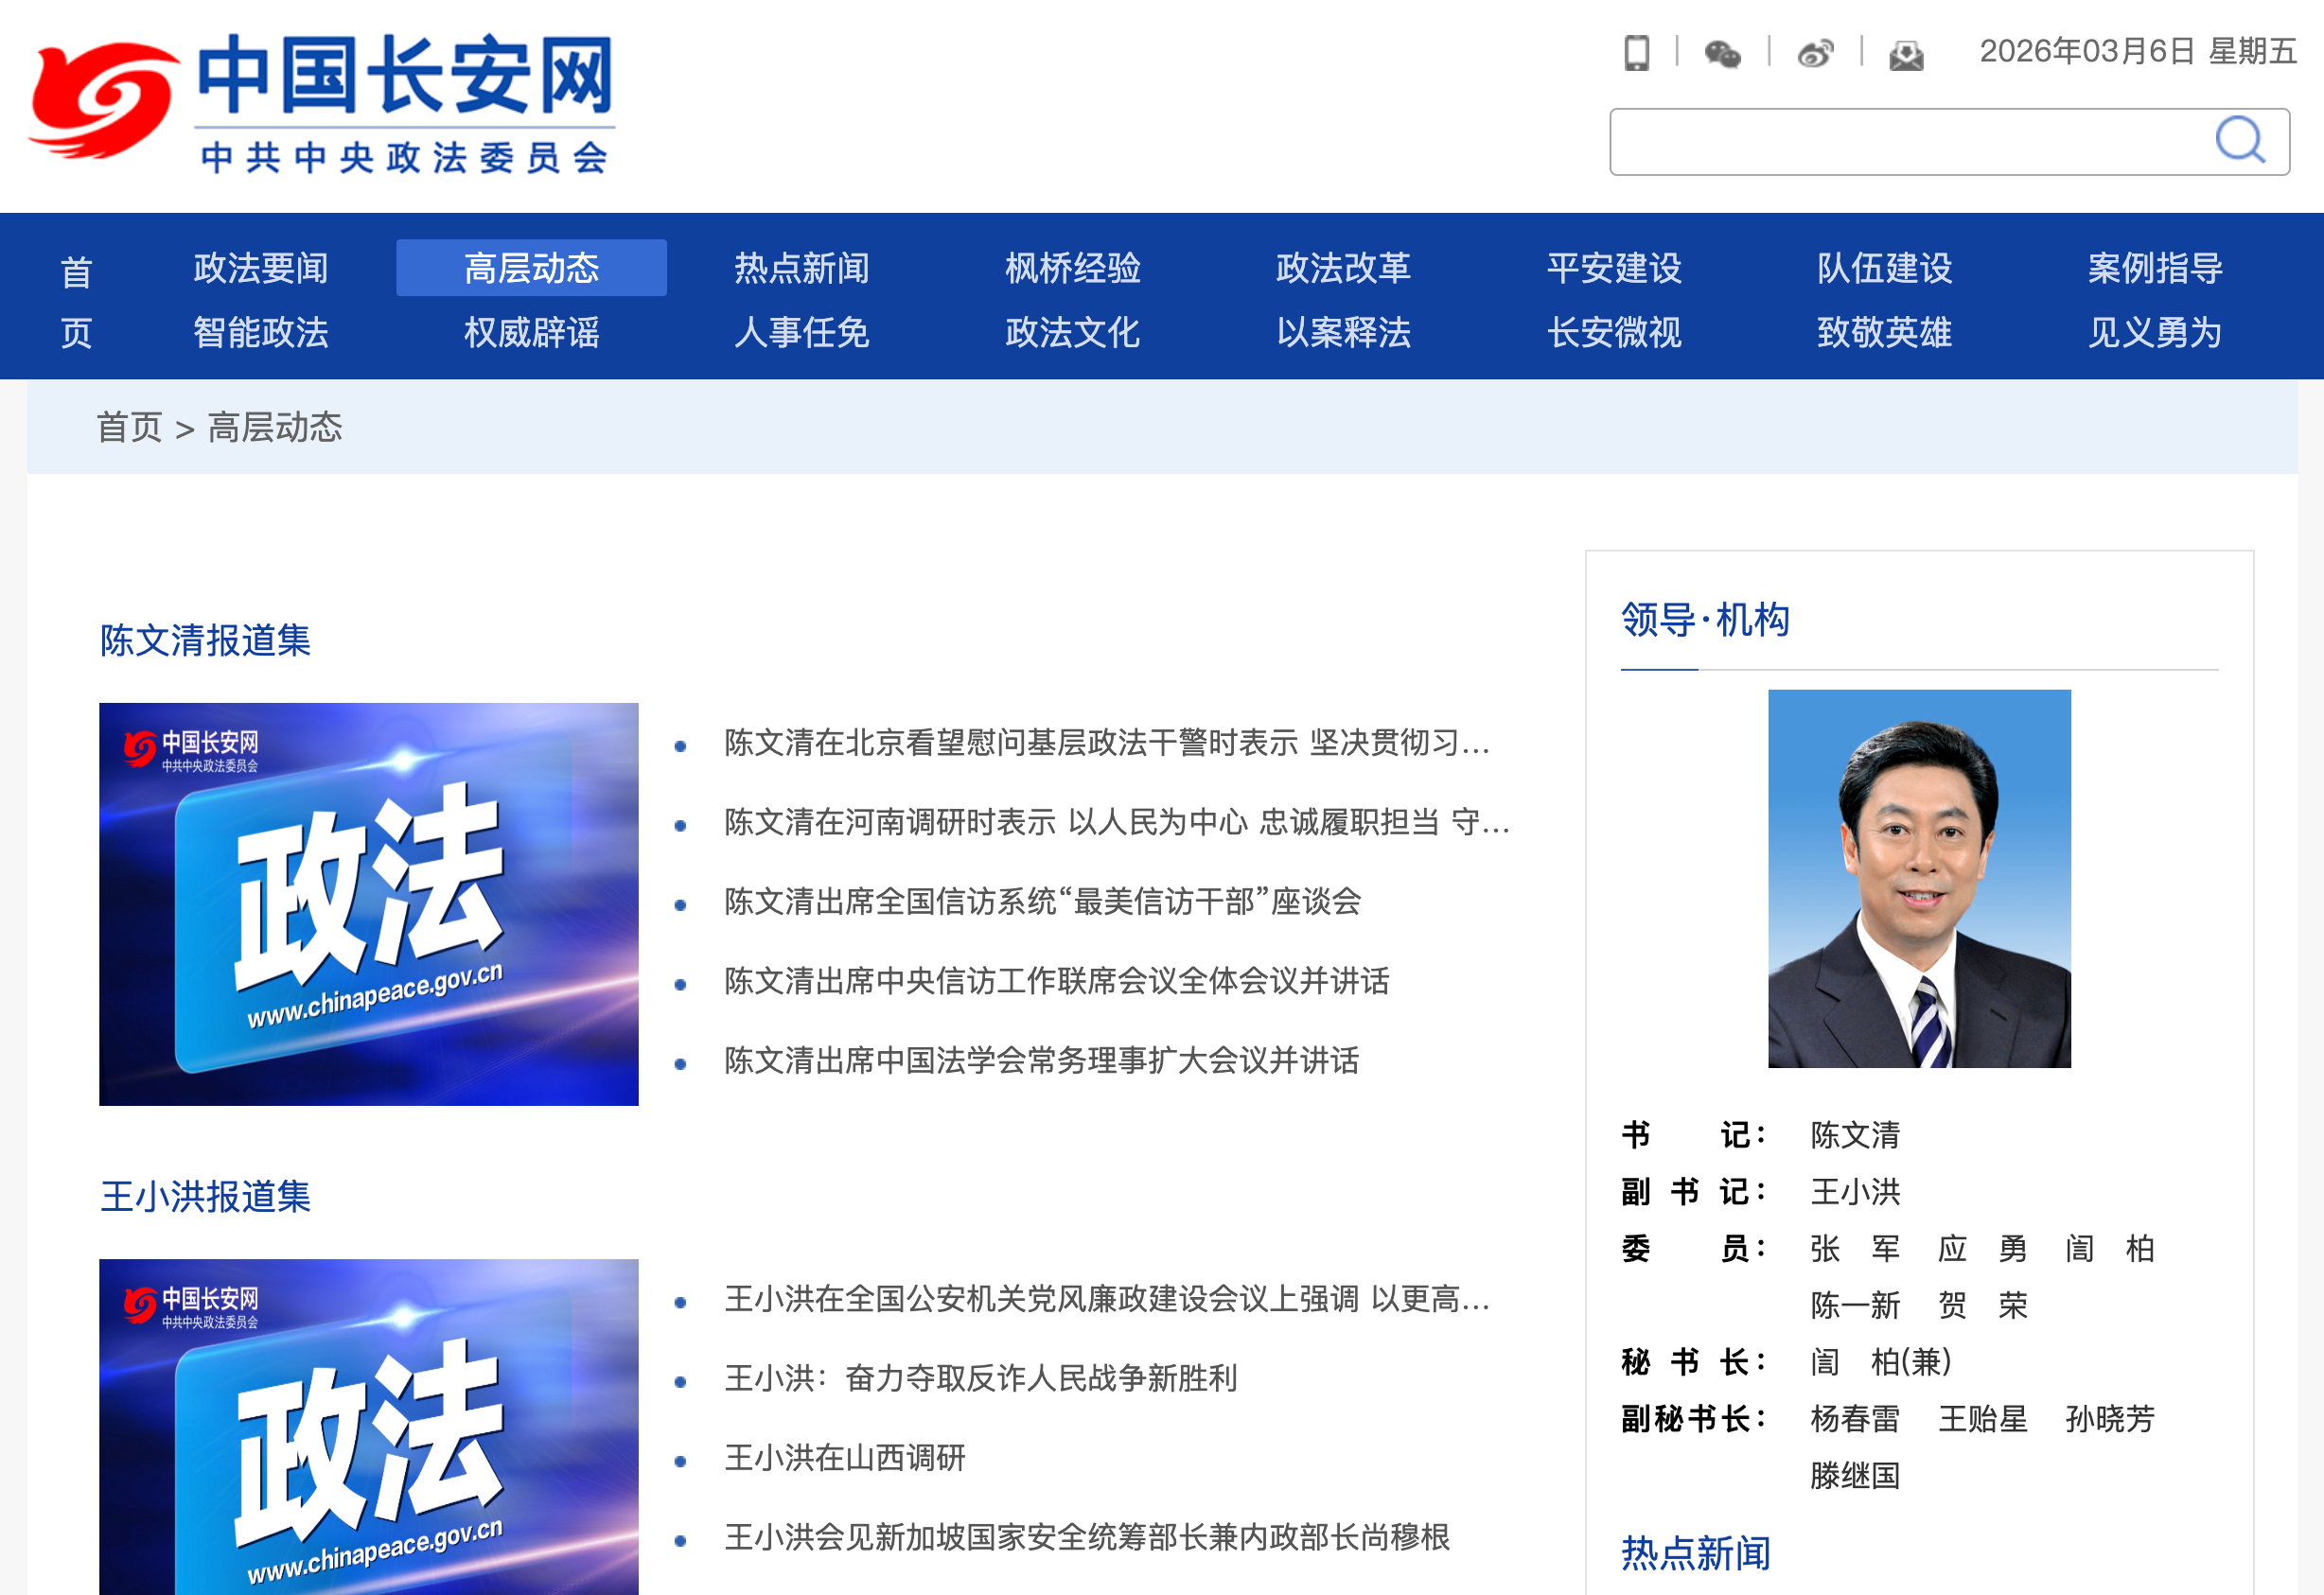The height and width of the screenshot is (1595, 2324).
Task: Open article 陈文清在河南调研时表示
Action: pyautogui.click(x=1115, y=822)
